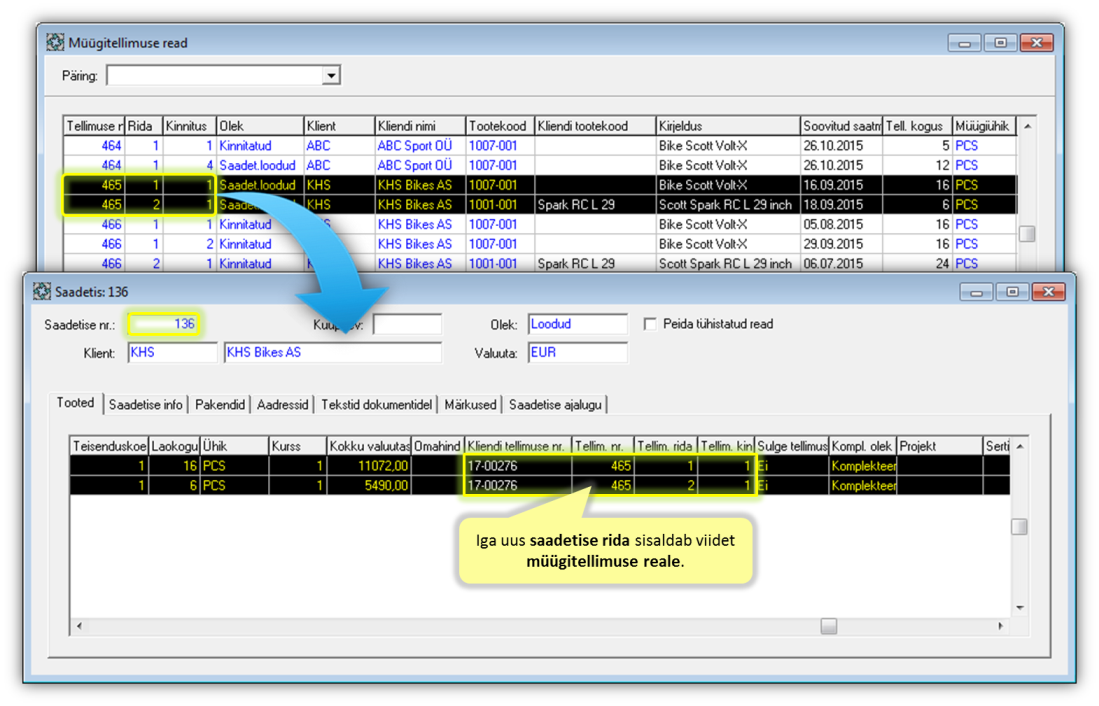
Task: Minimize the Saadetis: 136 window
Action: click(x=976, y=292)
